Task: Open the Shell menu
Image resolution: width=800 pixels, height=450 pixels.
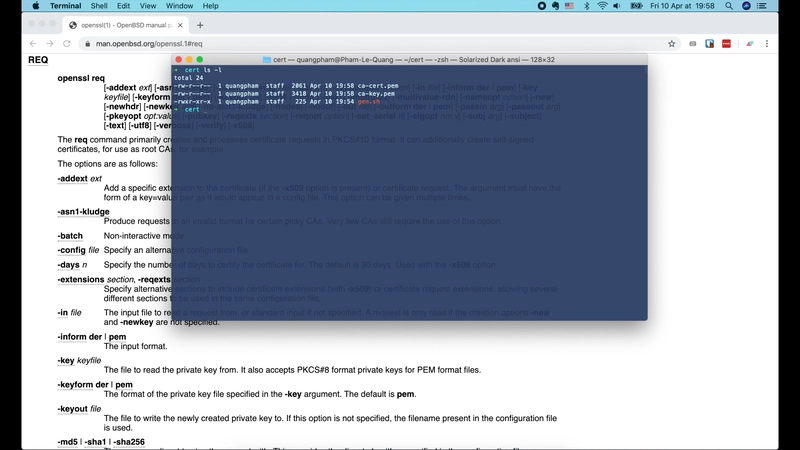Action: click(x=99, y=6)
